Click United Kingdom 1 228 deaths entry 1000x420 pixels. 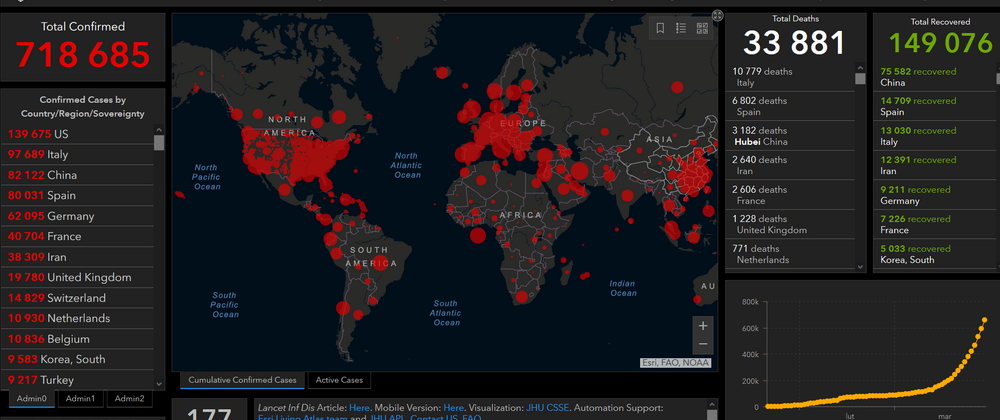[790, 224]
